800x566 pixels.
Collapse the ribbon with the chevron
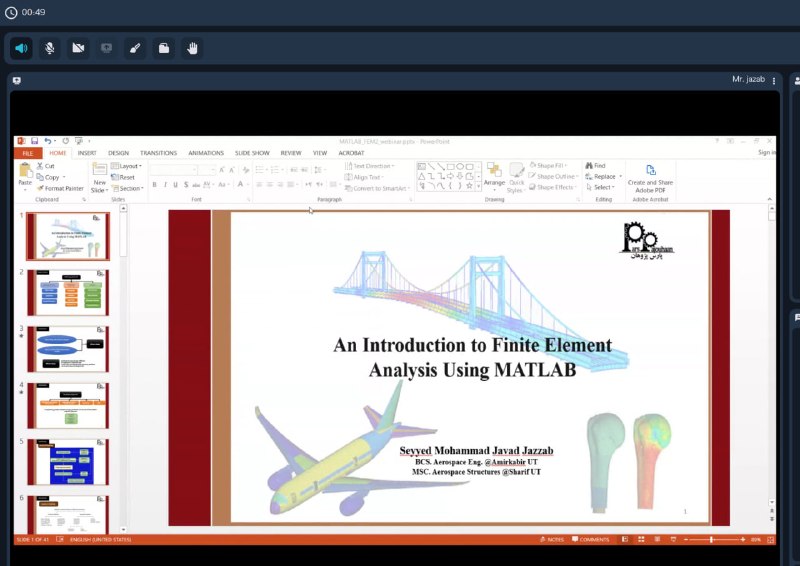[x=769, y=199]
